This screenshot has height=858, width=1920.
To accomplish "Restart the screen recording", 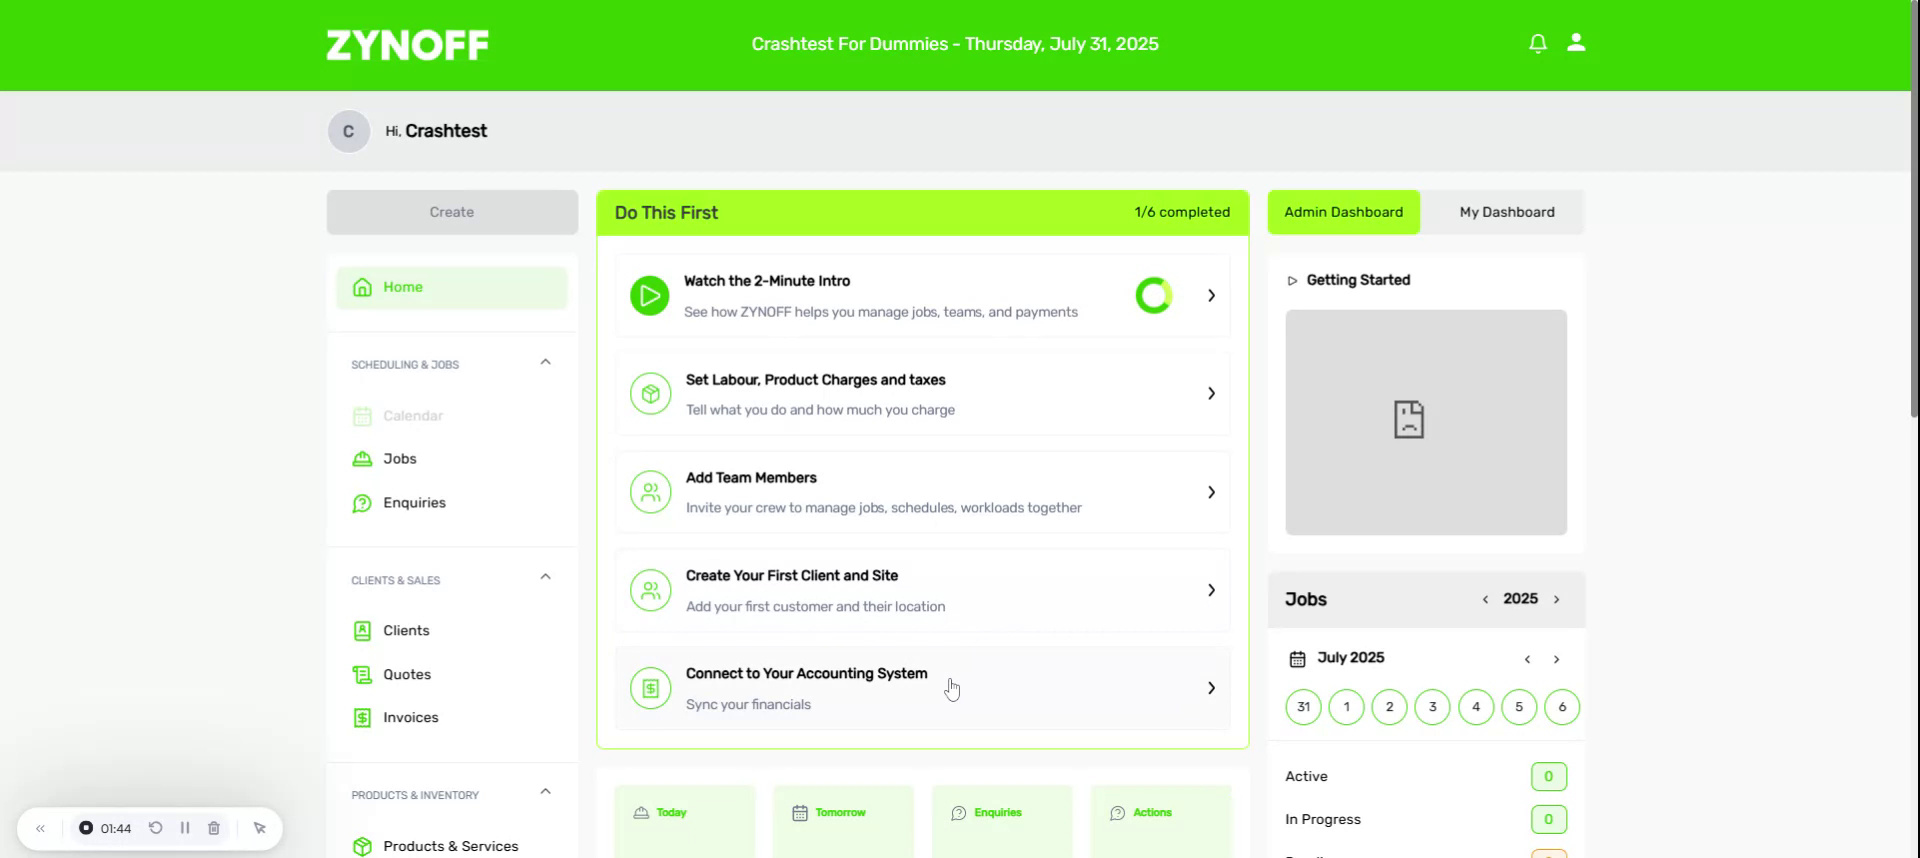I will [x=156, y=828].
